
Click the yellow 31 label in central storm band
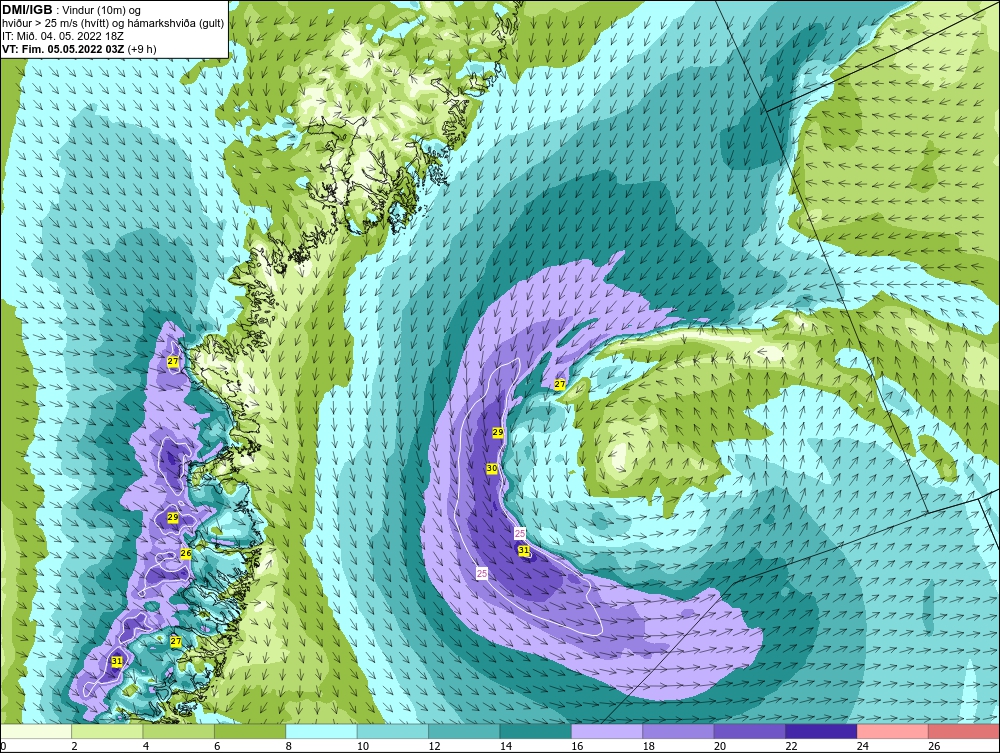(x=524, y=550)
